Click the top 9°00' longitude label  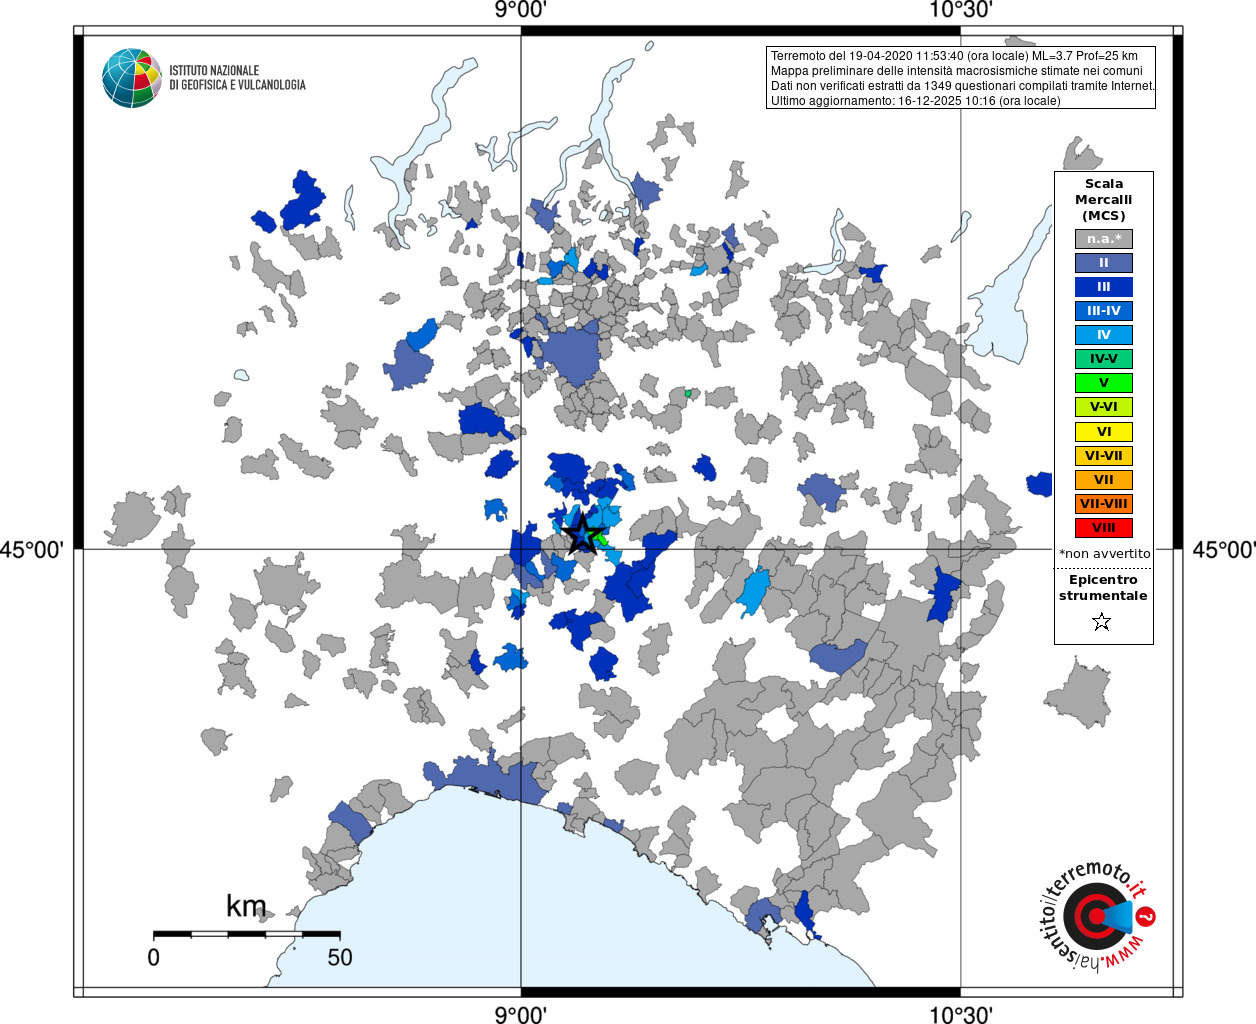(521, 10)
